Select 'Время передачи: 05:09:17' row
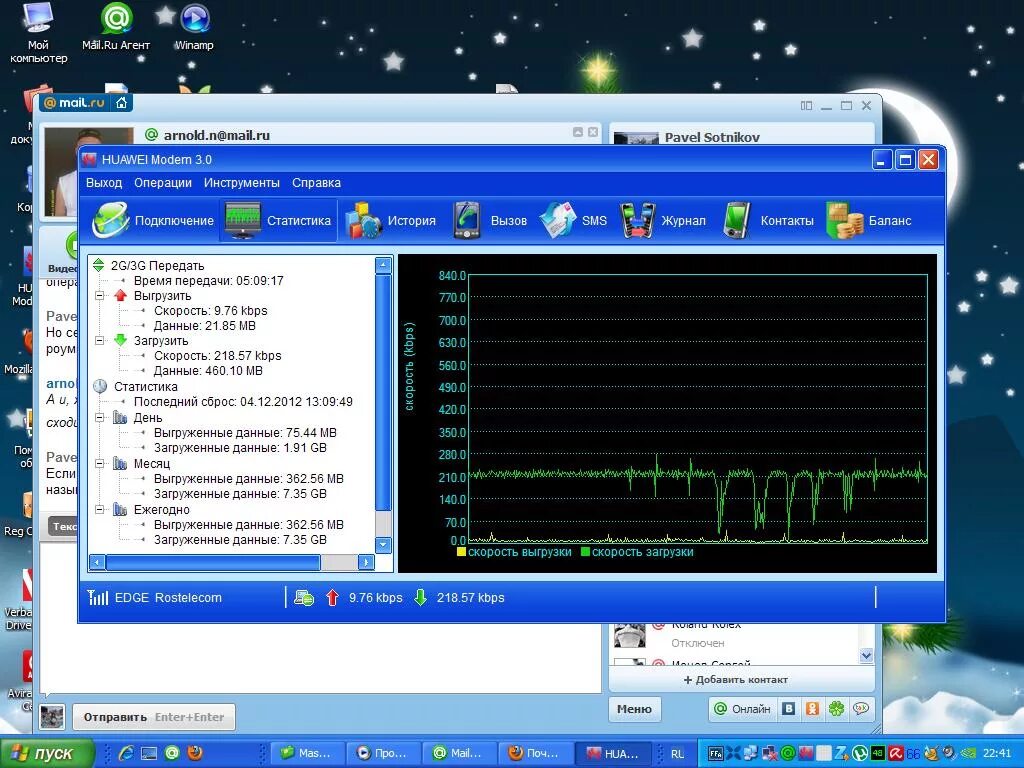1024x768 pixels. (x=208, y=281)
